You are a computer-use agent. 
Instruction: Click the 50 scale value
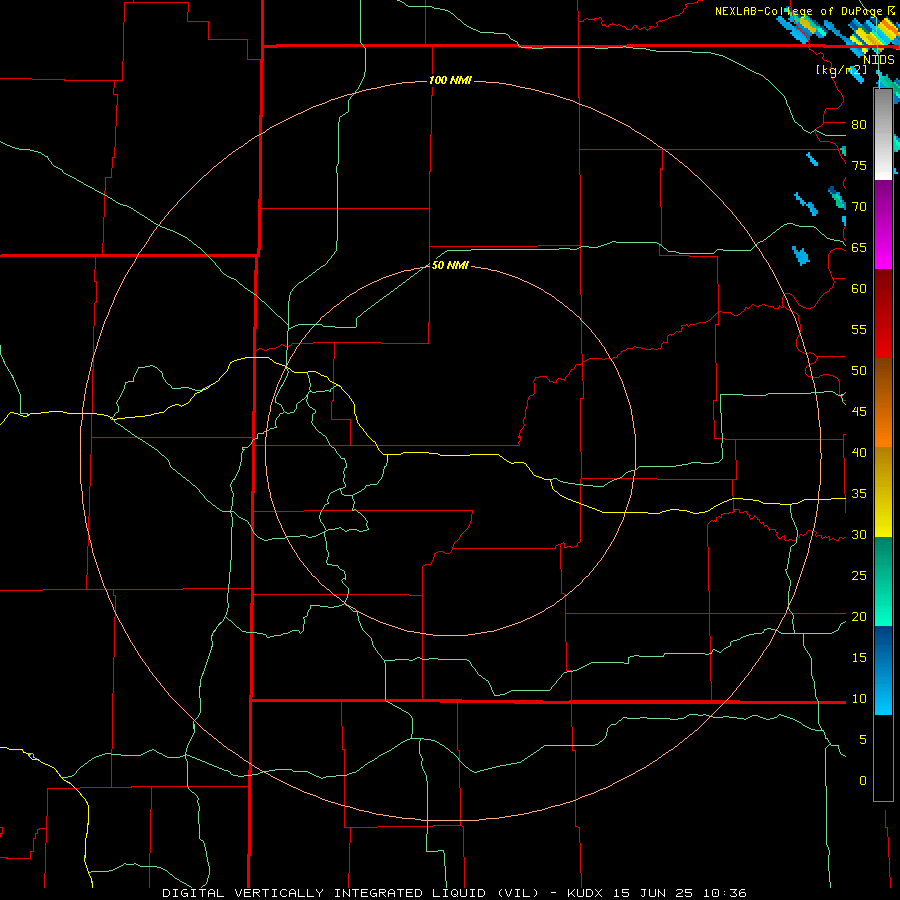pos(859,370)
